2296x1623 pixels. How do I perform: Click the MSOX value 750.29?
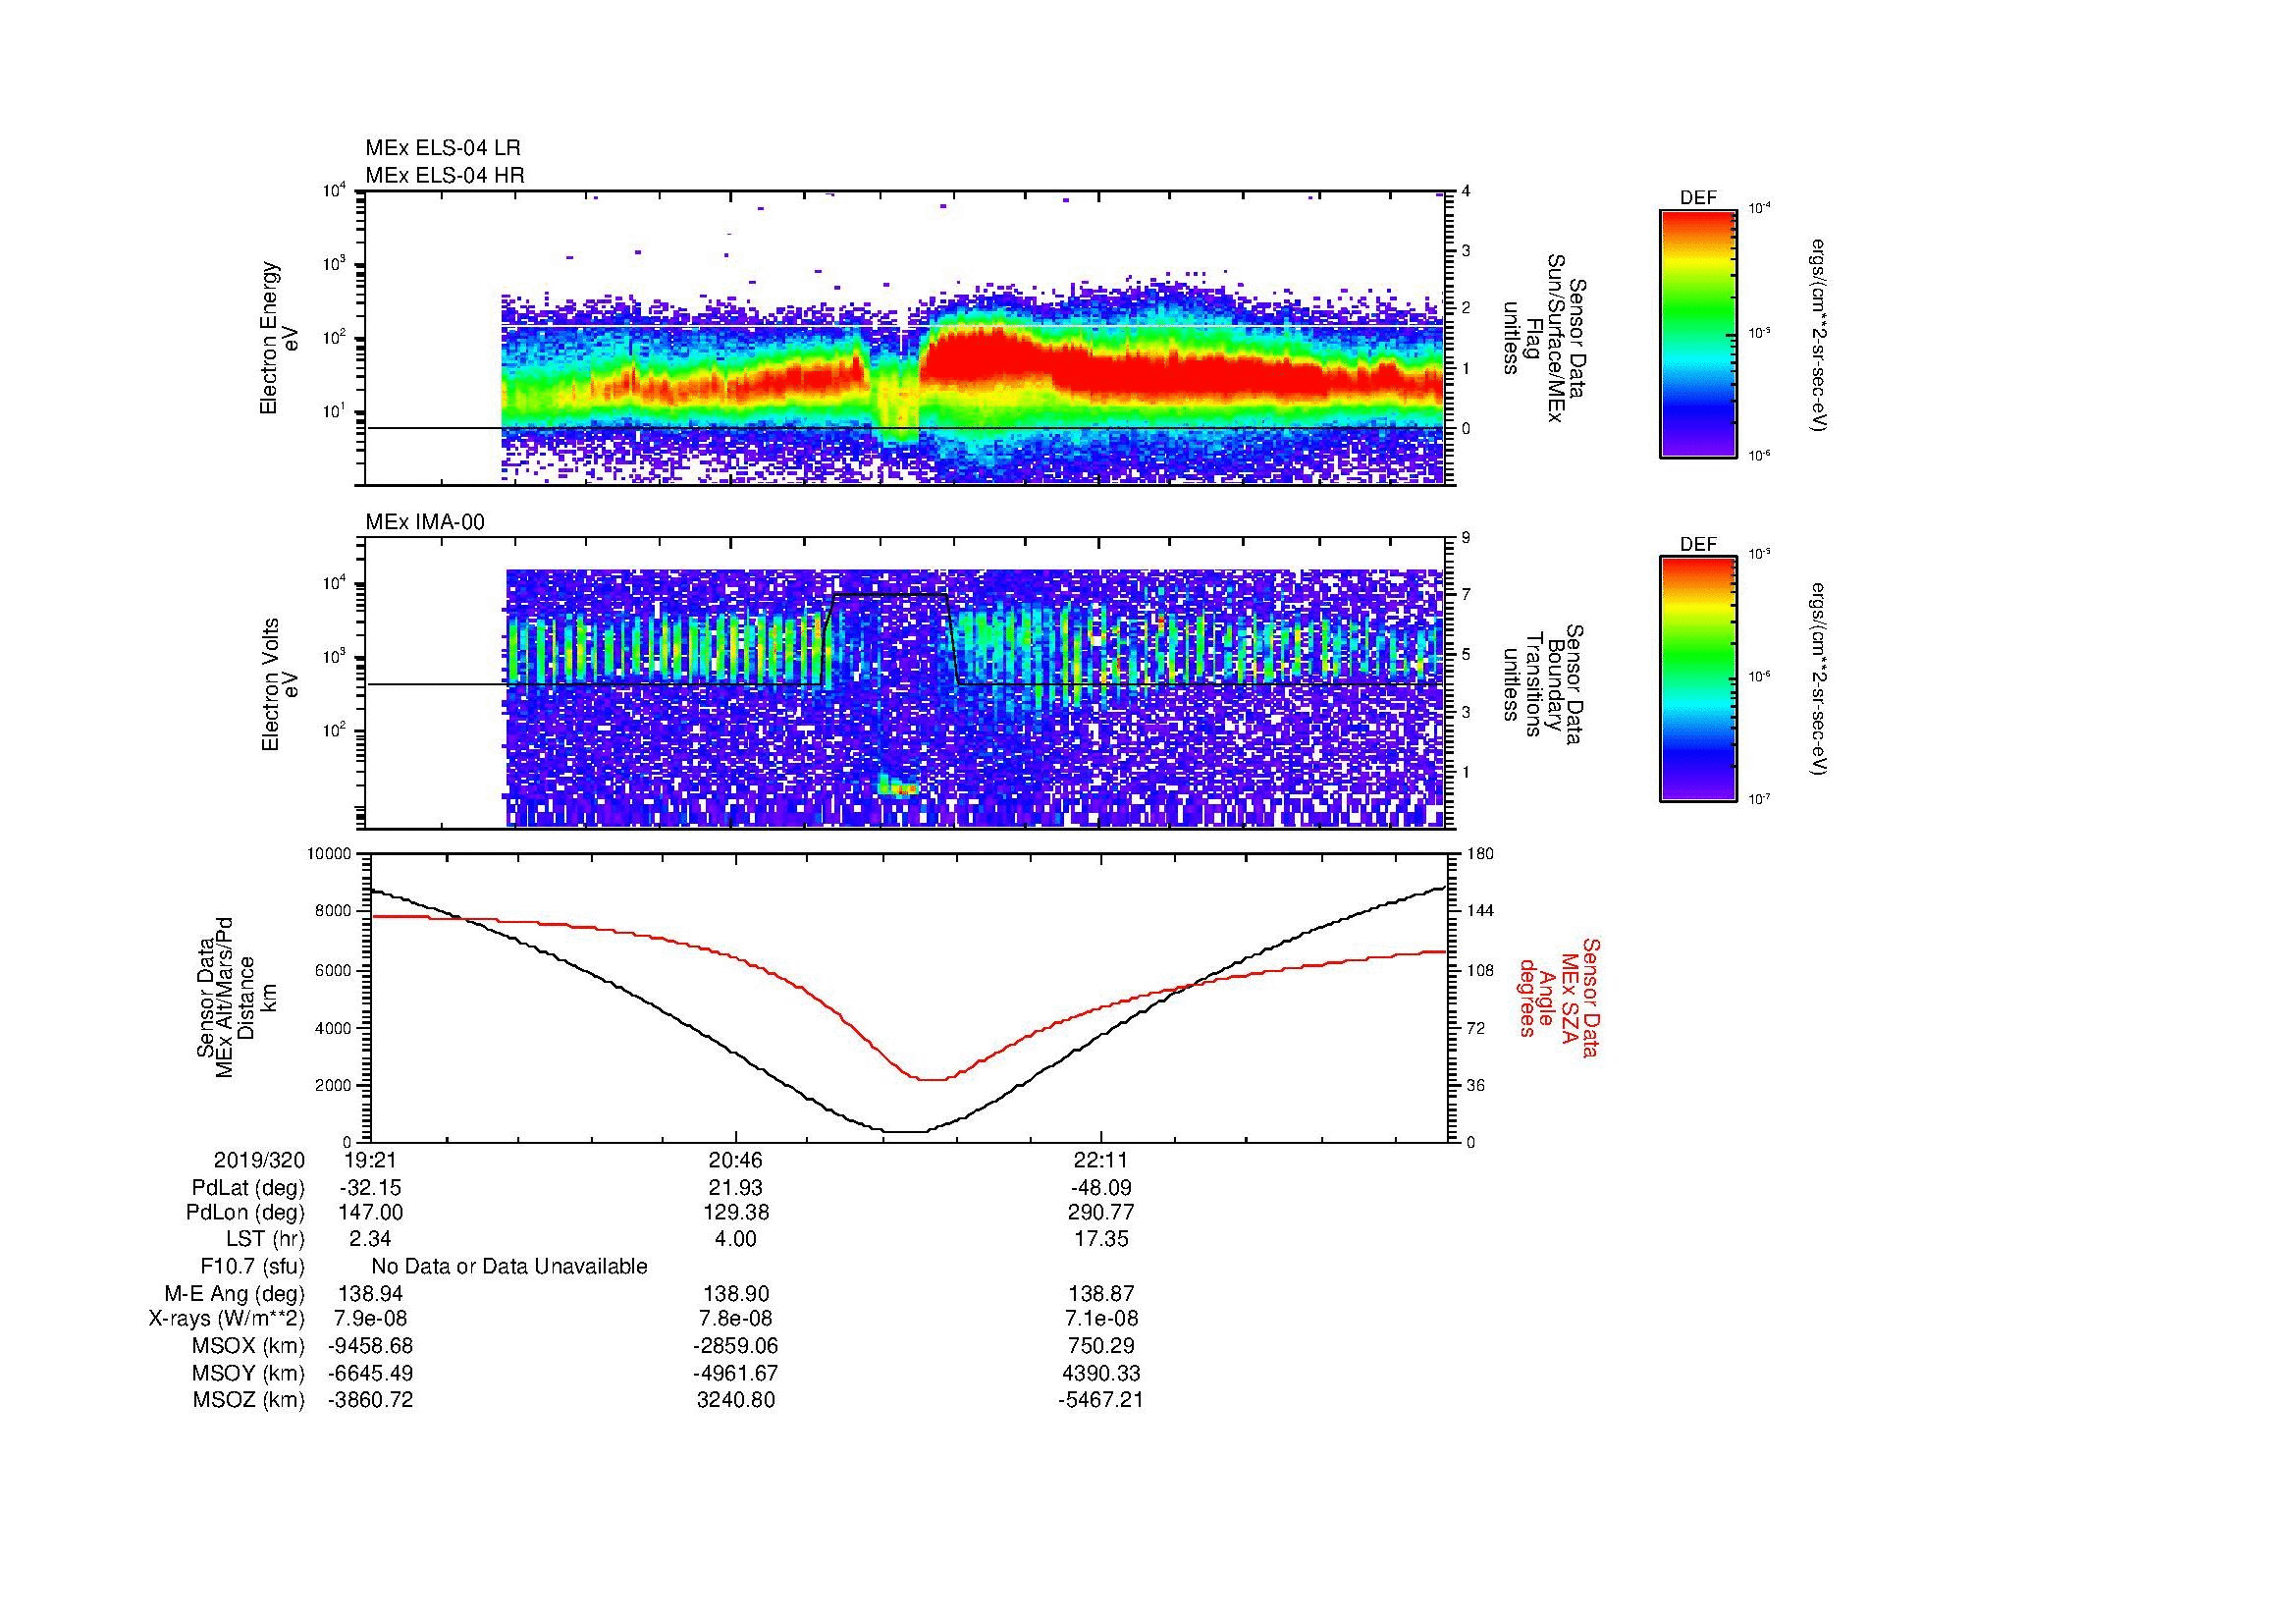click(1101, 1346)
